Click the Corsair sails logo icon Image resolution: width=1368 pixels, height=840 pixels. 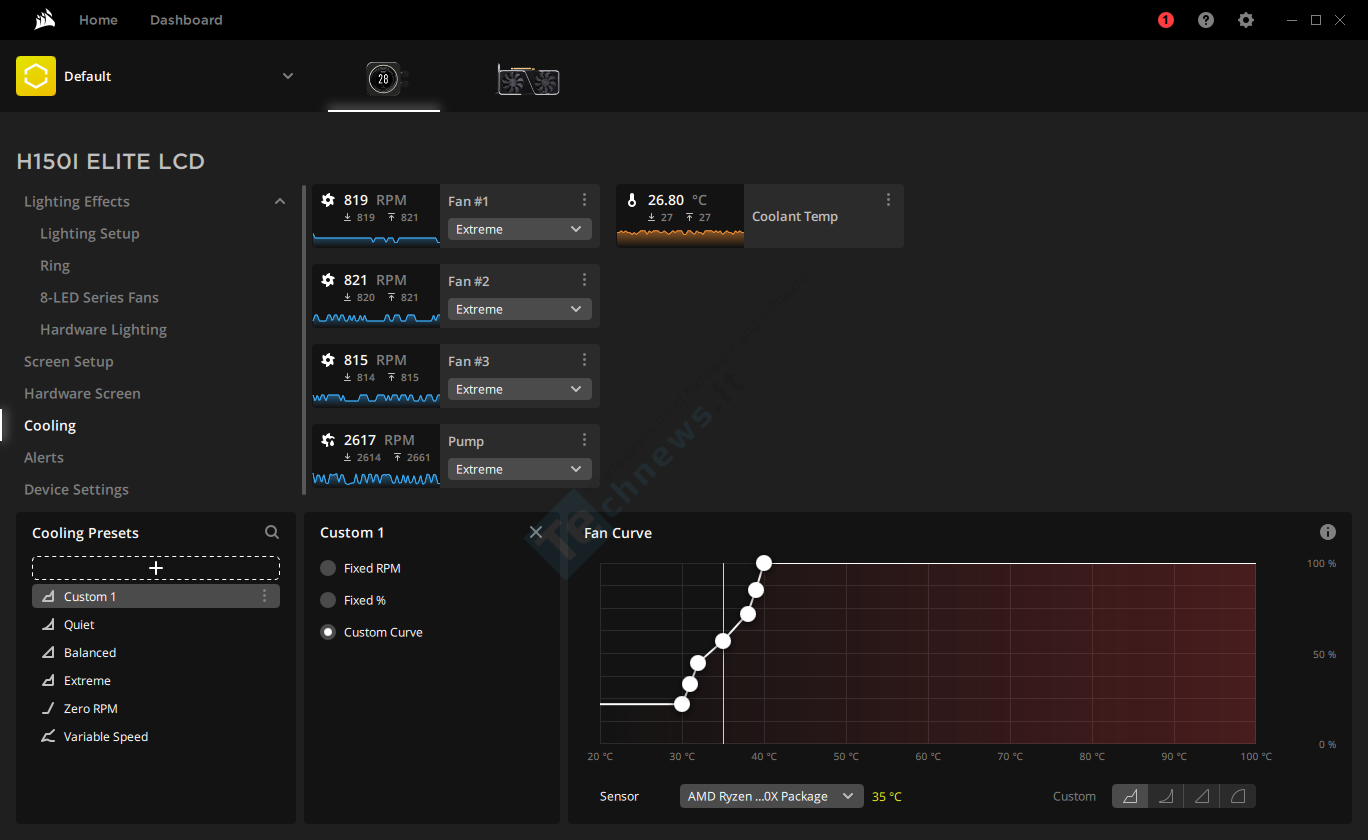click(x=43, y=19)
